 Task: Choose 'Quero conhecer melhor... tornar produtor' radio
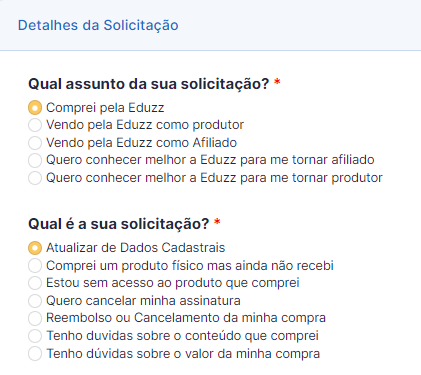[x=35, y=178]
